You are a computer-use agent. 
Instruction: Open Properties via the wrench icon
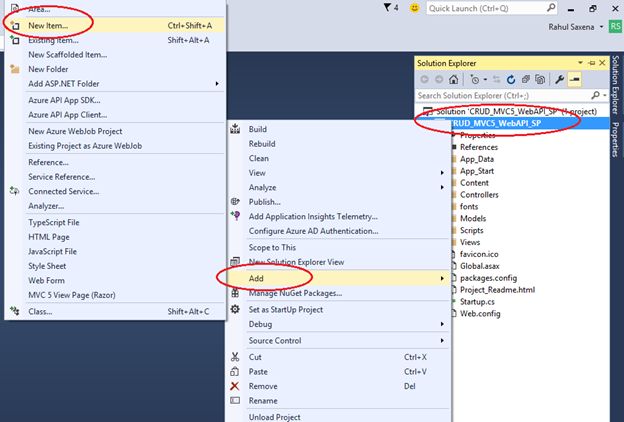point(560,80)
